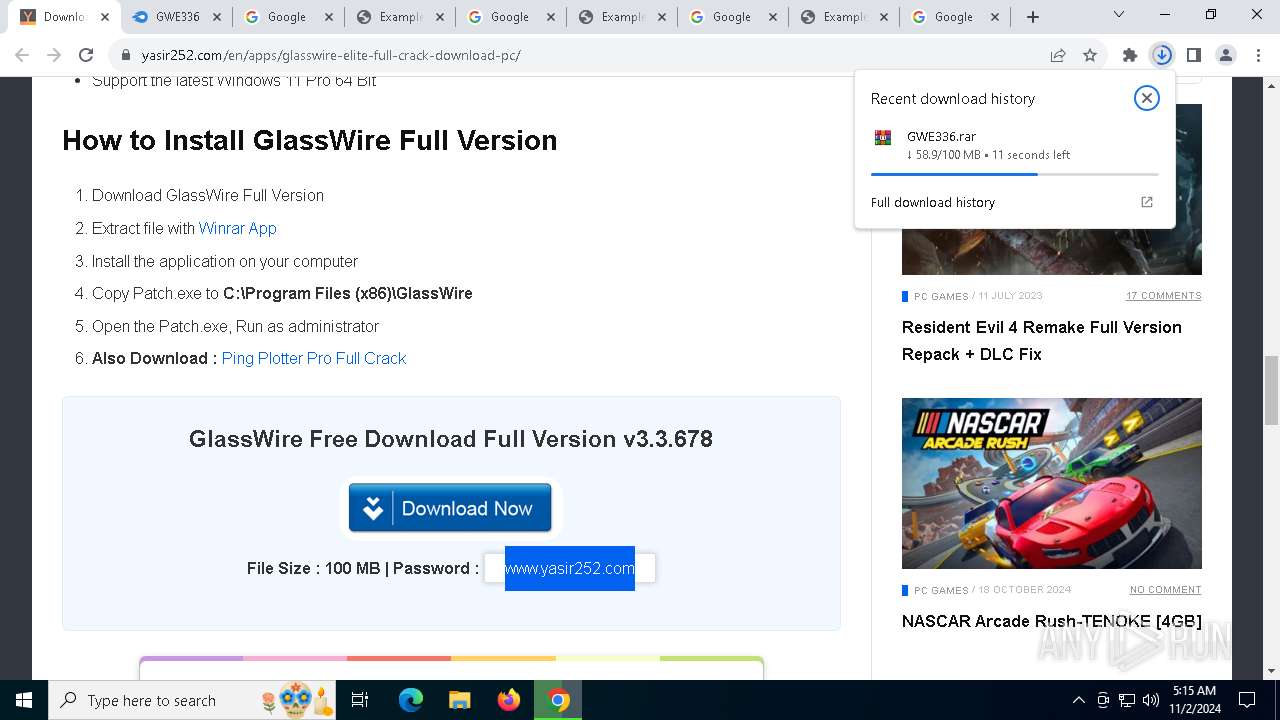
Task: Open the volume control tray icon
Action: [x=1151, y=700]
